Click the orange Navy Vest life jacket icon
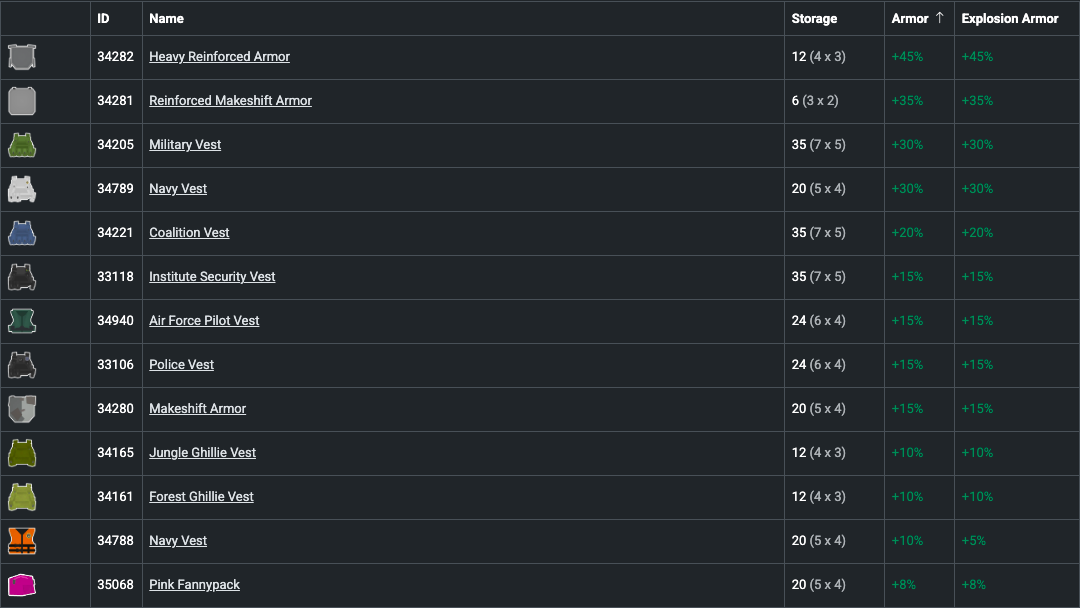Image resolution: width=1080 pixels, height=608 pixels. pyautogui.click(x=22, y=541)
